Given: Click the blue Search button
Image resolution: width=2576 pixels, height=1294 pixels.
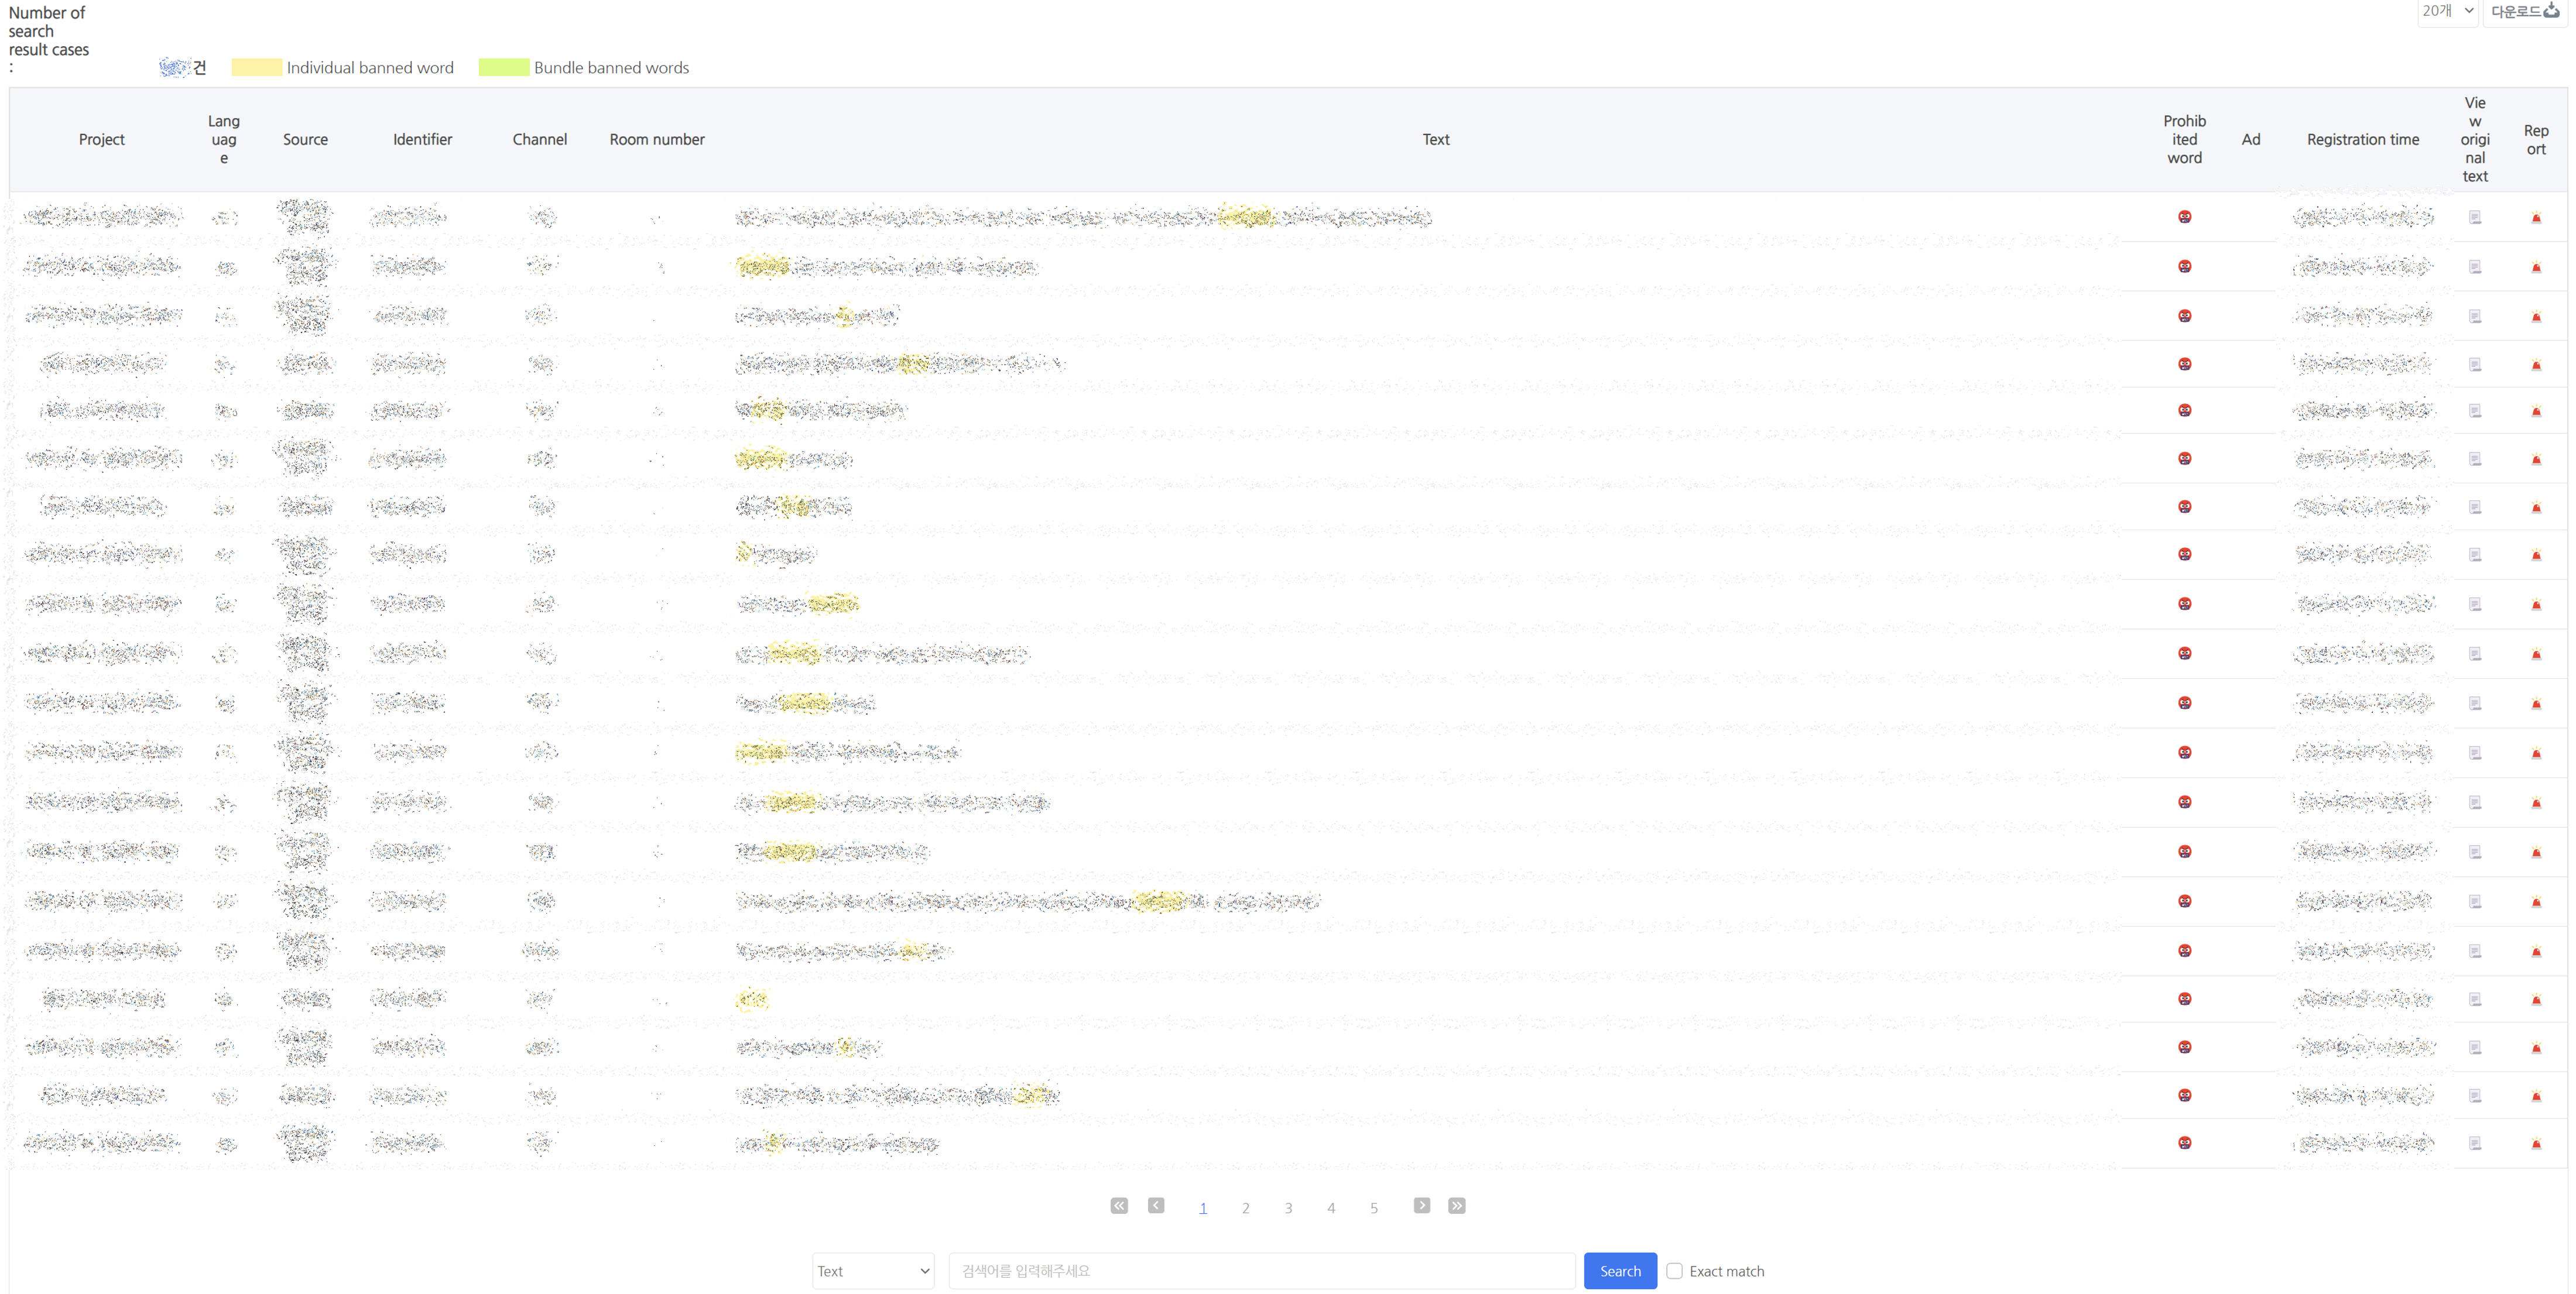Looking at the screenshot, I should pyautogui.click(x=1620, y=1271).
